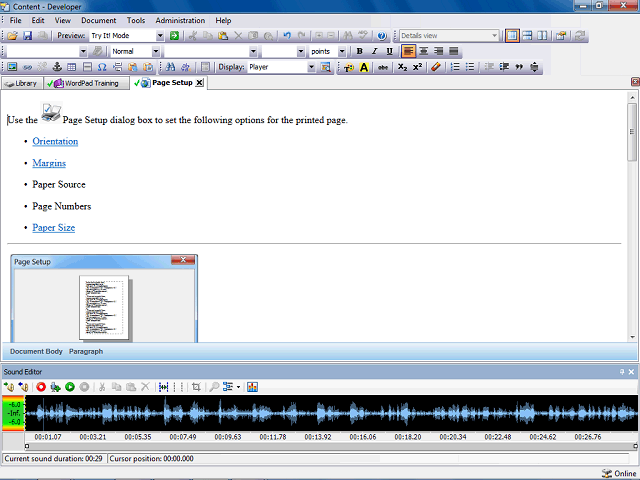
Task: Follow the Margins link
Action: [49, 163]
